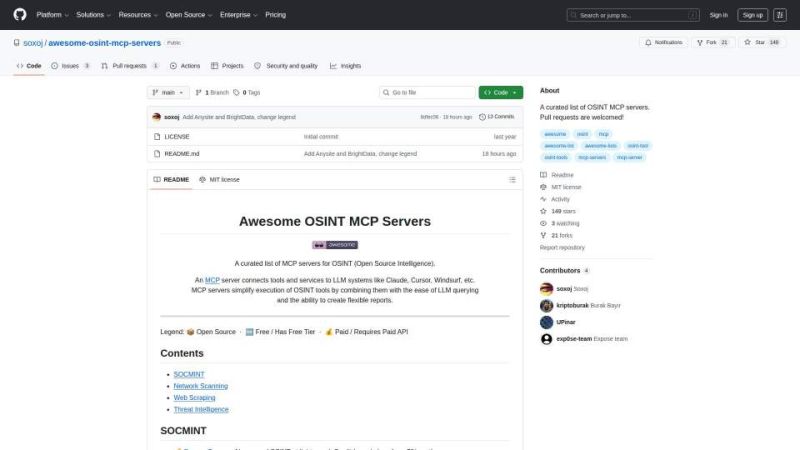Viewport: 800px width, 450px height.
Task: Open soxoj contributor avatar
Action: (546, 289)
